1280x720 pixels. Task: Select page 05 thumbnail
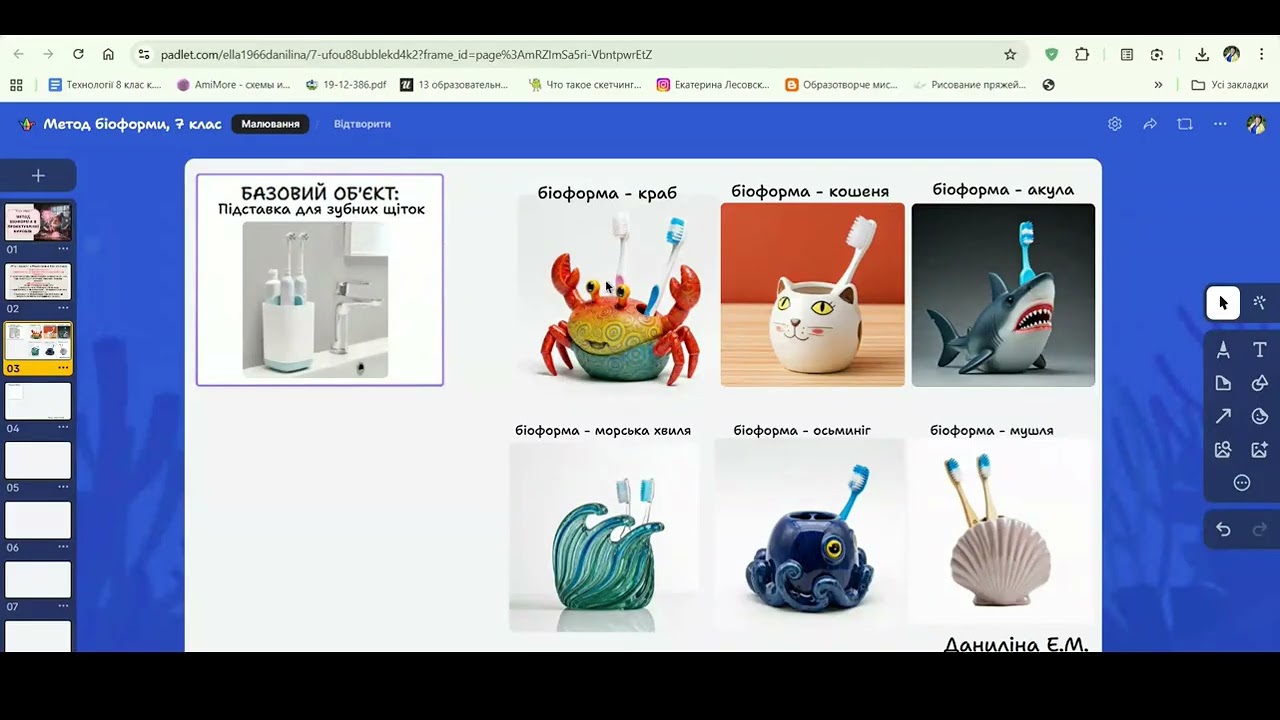(x=38, y=461)
